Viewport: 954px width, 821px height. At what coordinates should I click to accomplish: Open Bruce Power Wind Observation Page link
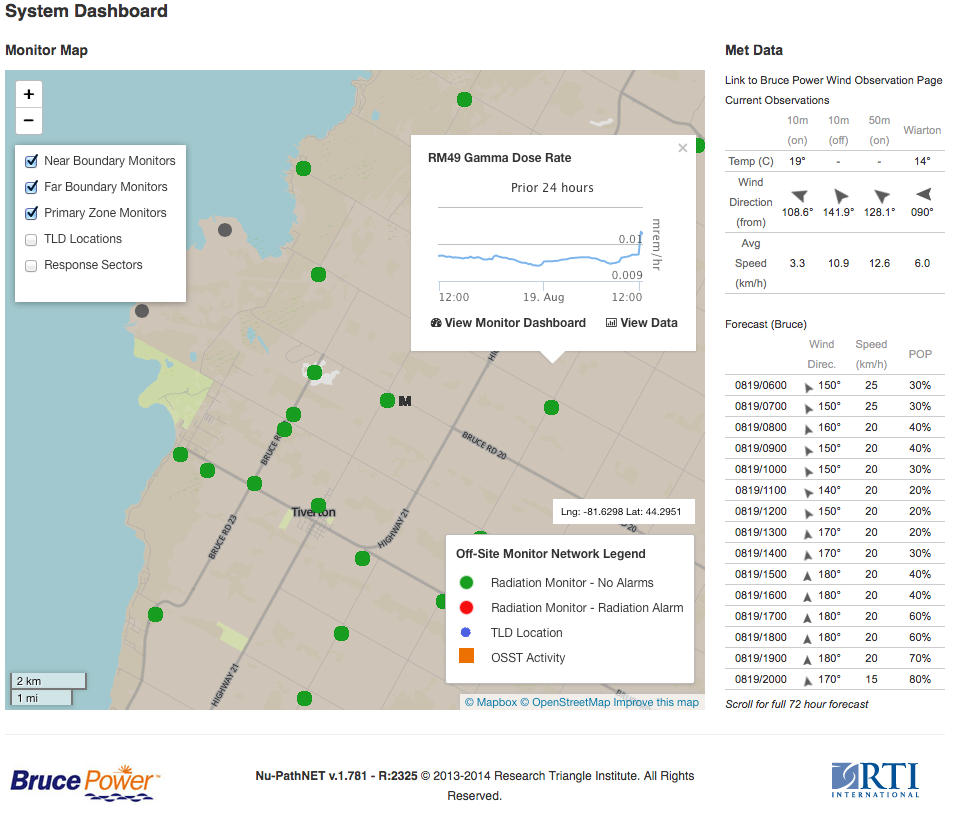point(833,80)
